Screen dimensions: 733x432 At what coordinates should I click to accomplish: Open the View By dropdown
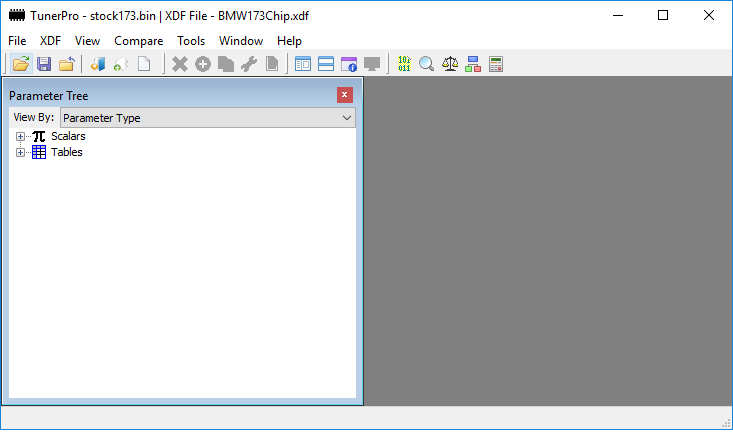click(x=347, y=118)
